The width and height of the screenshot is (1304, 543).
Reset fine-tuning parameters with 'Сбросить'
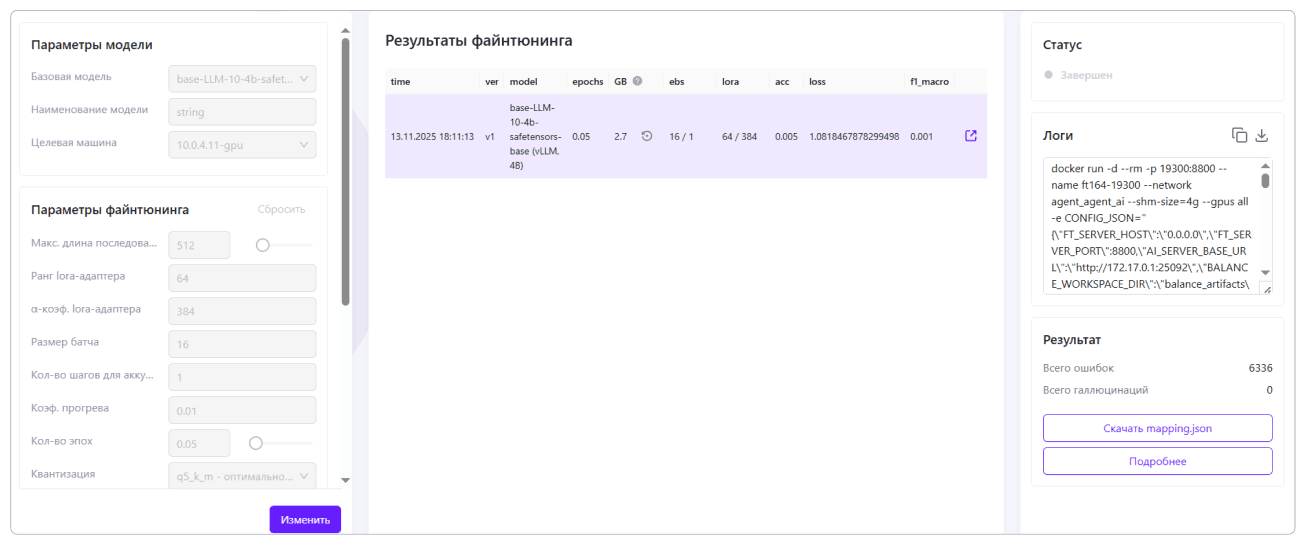pyautogui.click(x=281, y=209)
